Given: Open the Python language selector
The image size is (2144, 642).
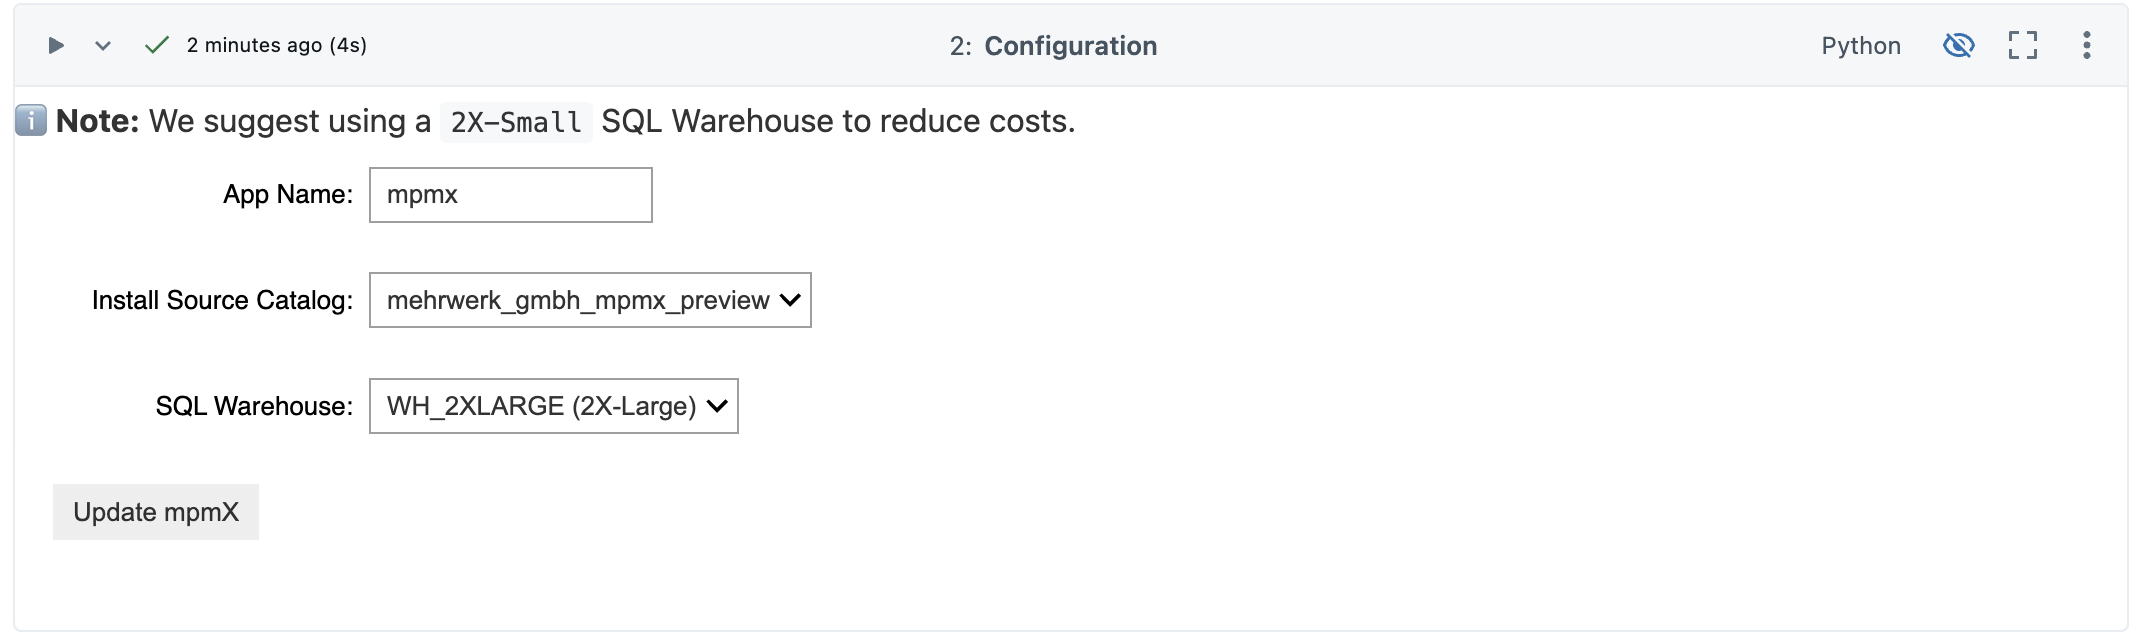Looking at the screenshot, I should click(x=1860, y=45).
